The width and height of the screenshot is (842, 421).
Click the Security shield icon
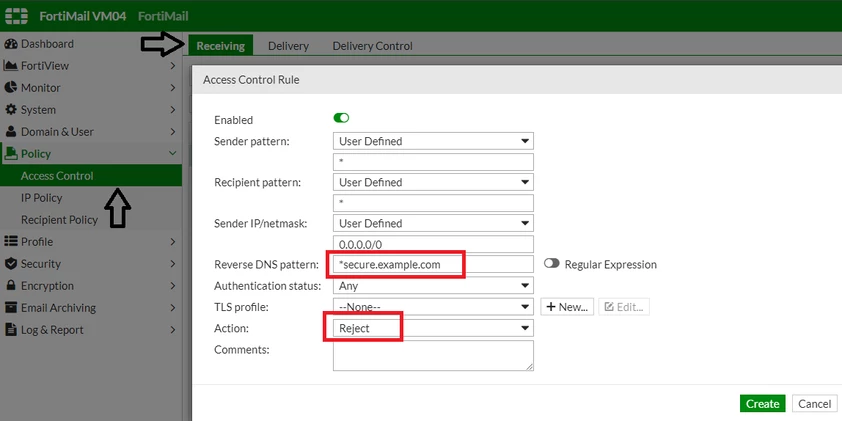coord(11,264)
